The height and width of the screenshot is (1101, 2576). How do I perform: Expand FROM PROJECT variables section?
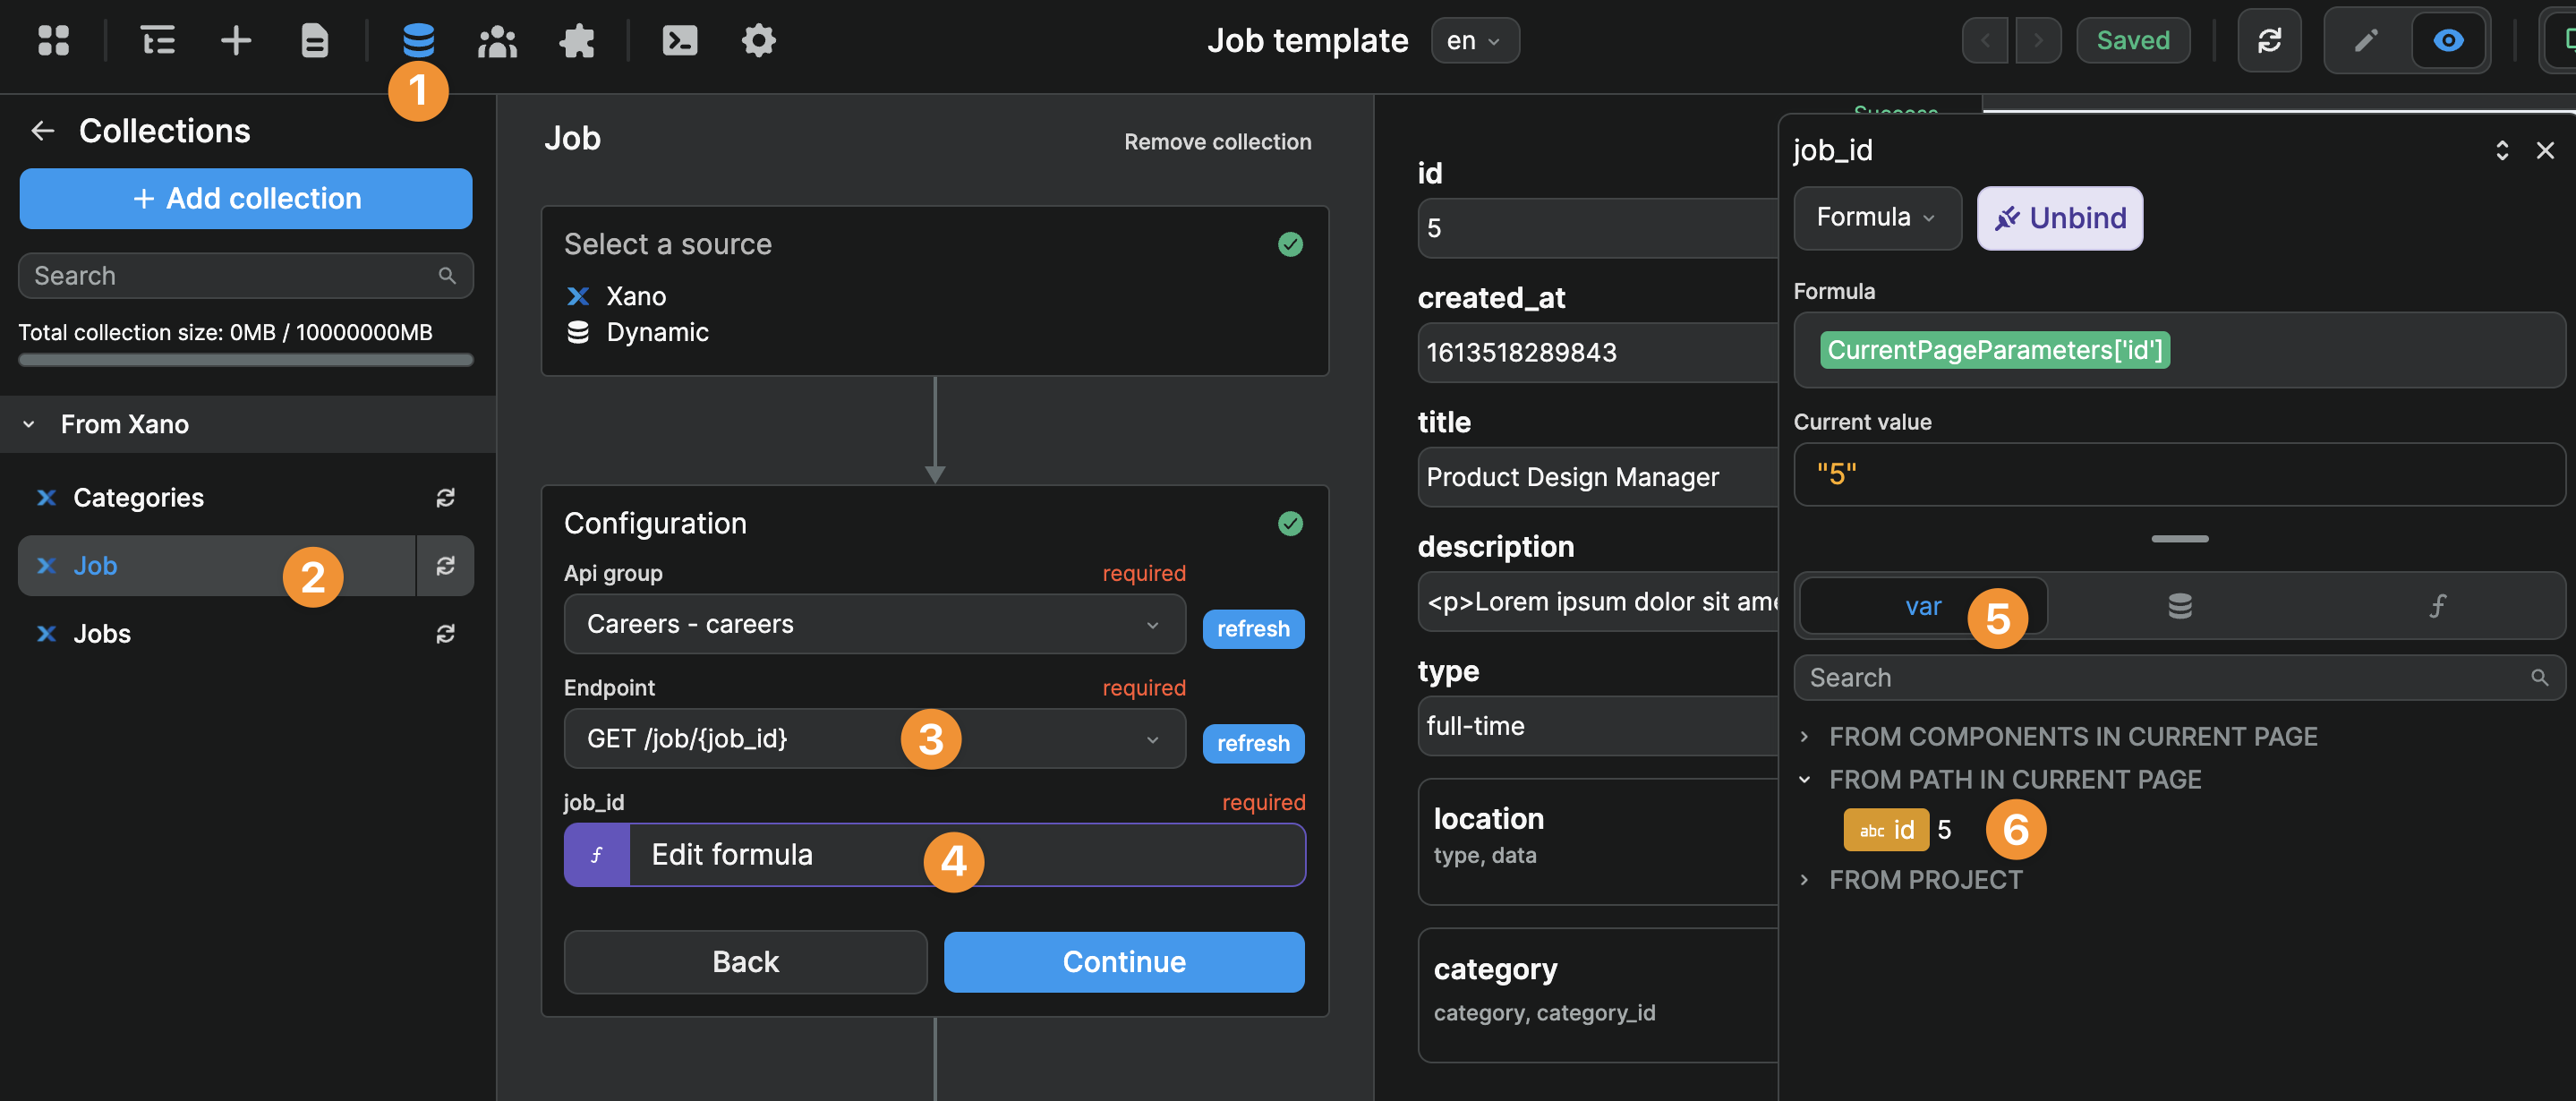(x=1924, y=880)
